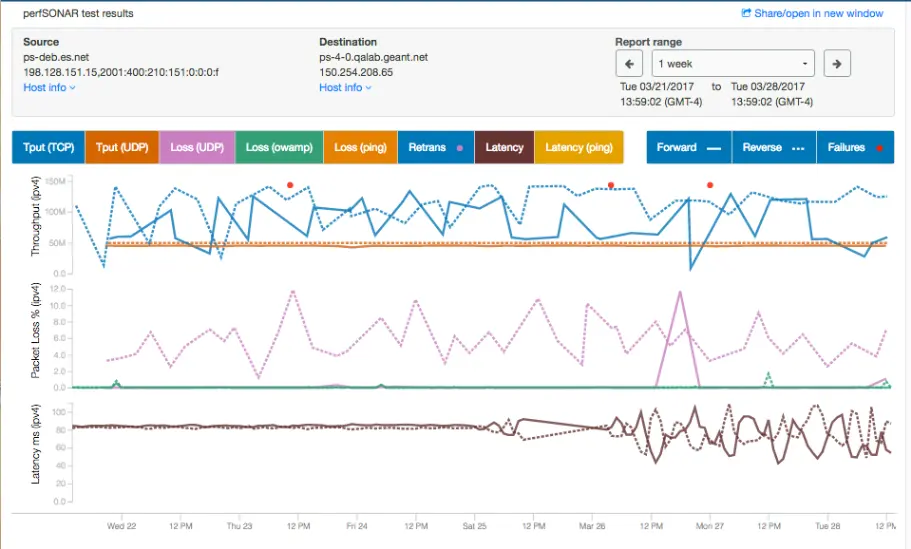911x549 pixels.
Task: Toggle the Tput (UDP) series
Action: click(x=122, y=148)
